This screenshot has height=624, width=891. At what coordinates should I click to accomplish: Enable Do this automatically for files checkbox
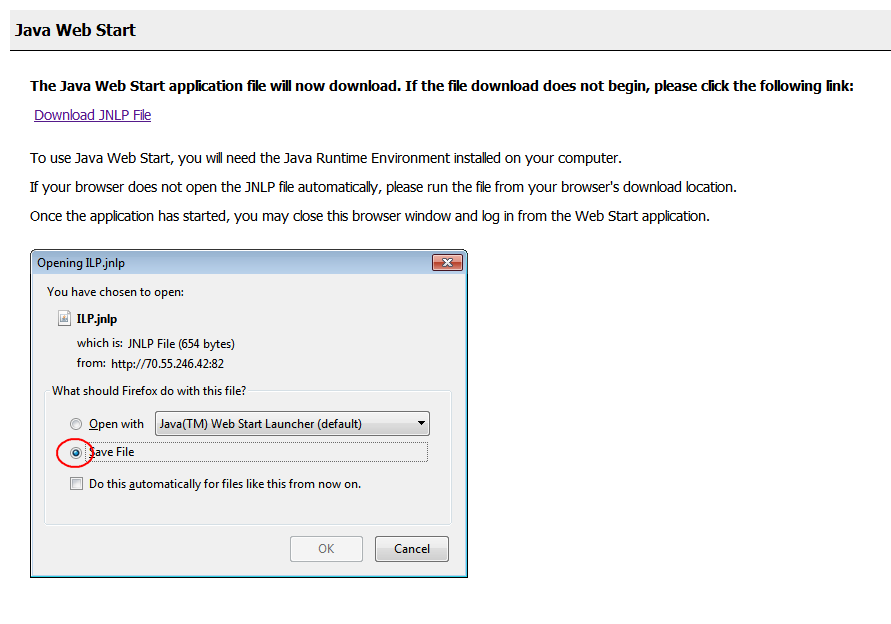click(76, 484)
